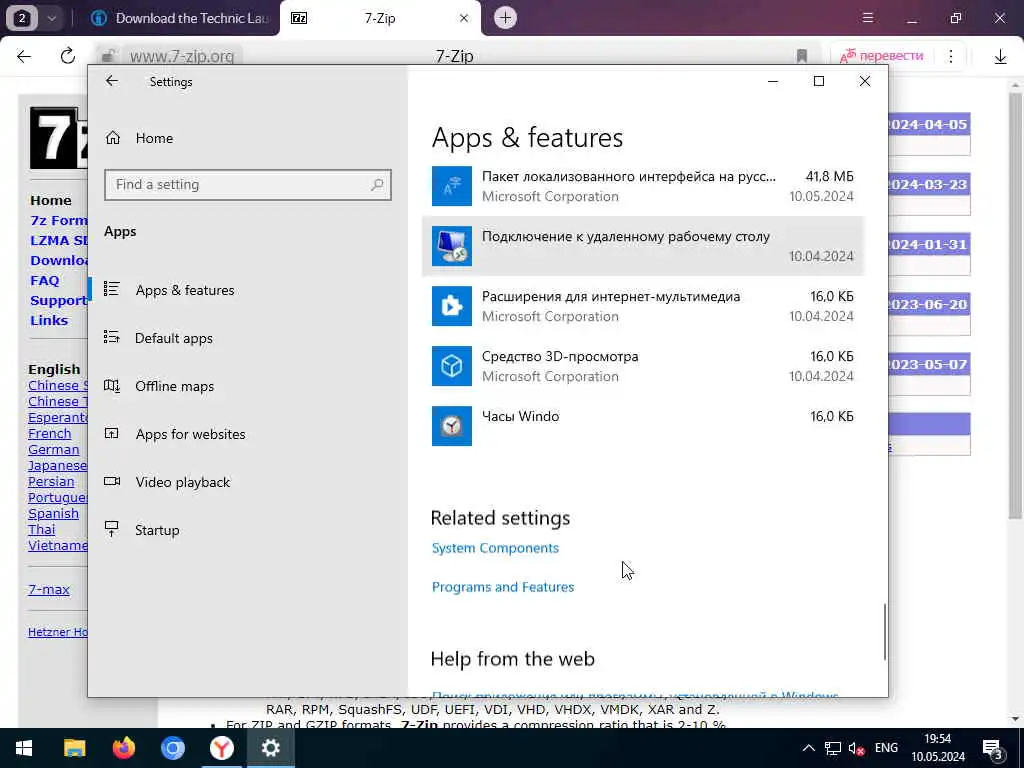Click the Startup icon in sidebar
The image size is (1024, 768).
pyautogui.click(x=112, y=529)
